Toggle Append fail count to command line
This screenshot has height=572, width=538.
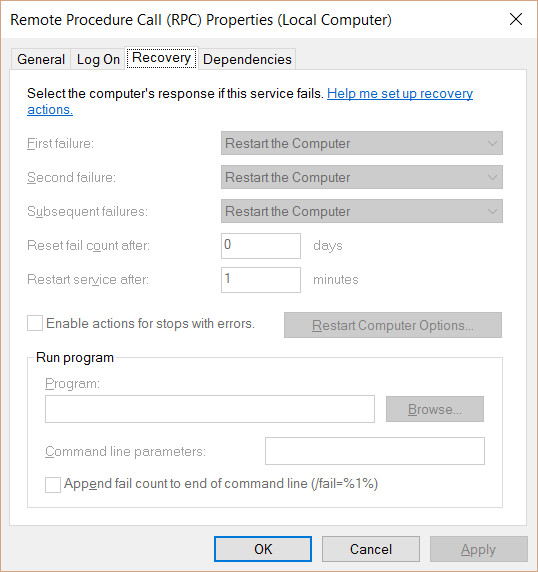coord(53,485)
